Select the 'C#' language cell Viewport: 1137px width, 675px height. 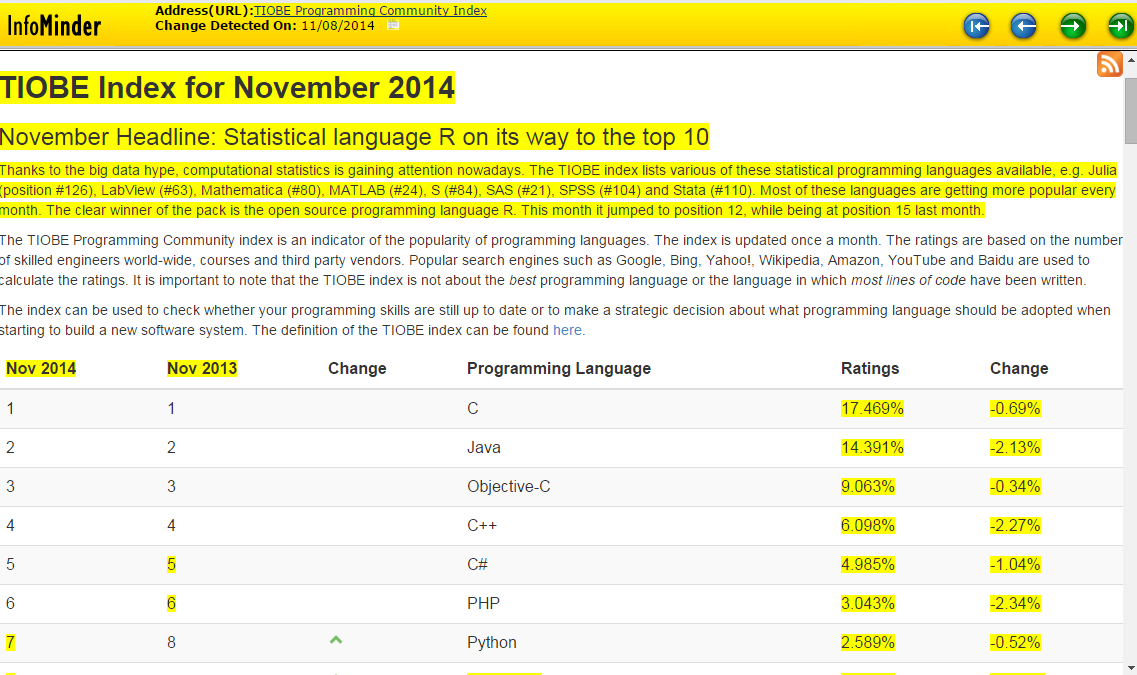point(477,565)
